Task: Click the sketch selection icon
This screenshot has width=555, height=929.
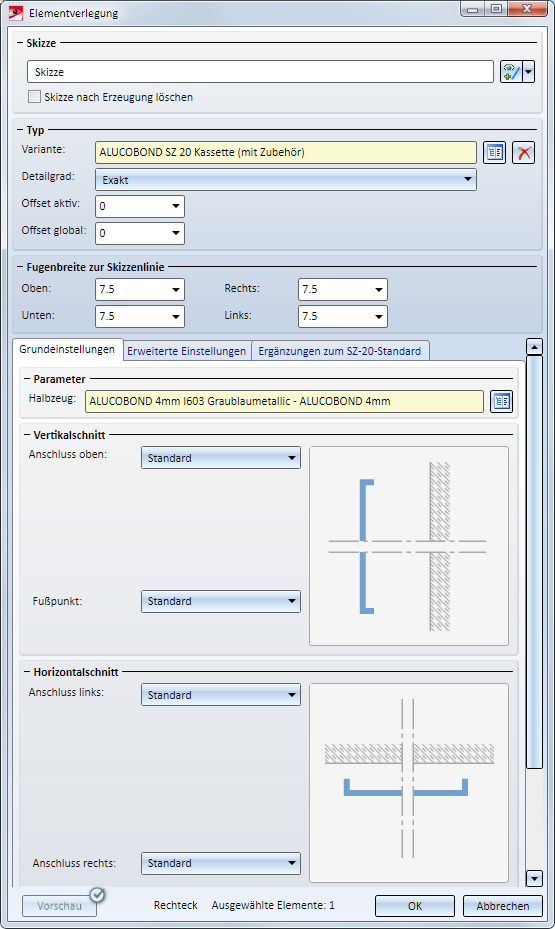Action: (511, 72)
